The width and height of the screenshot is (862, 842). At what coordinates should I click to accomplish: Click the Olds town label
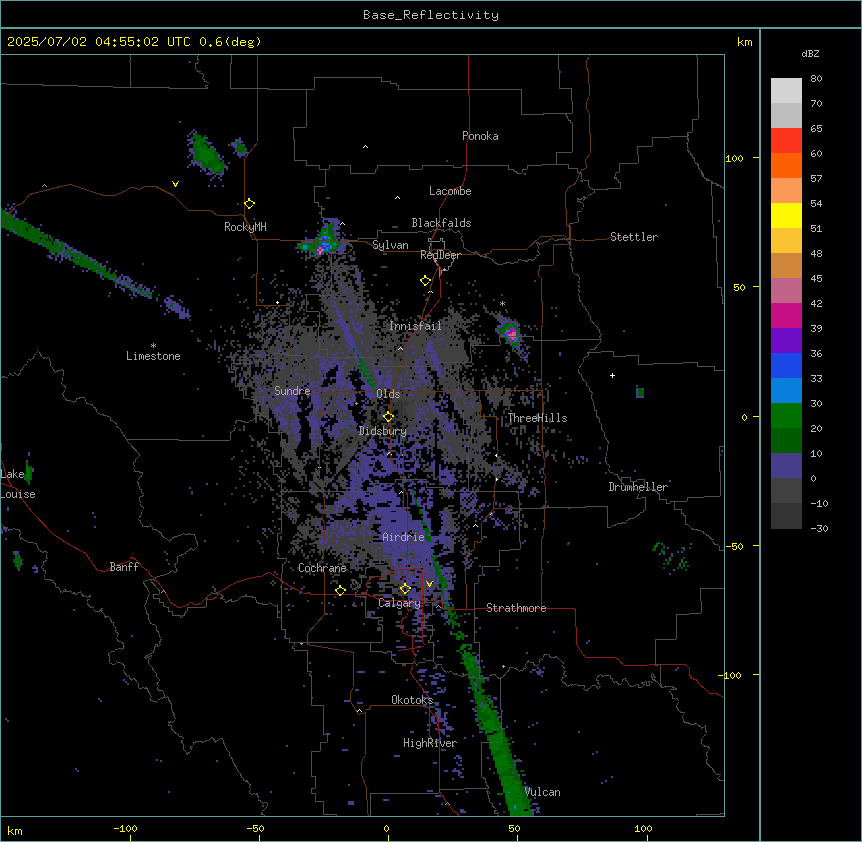pos(388,394)
